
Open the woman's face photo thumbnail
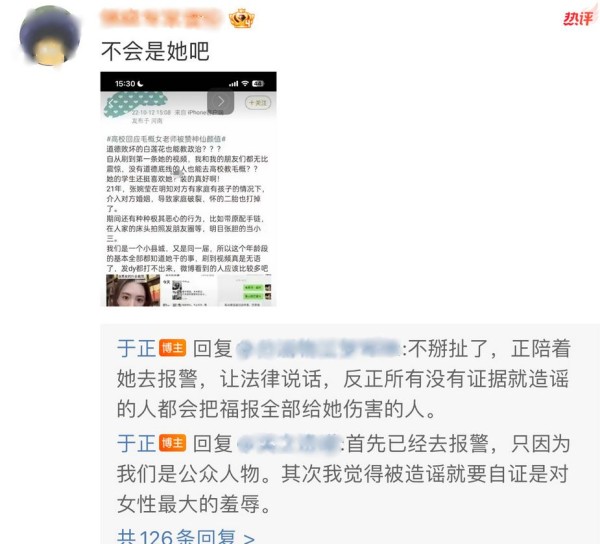(133, 290)
